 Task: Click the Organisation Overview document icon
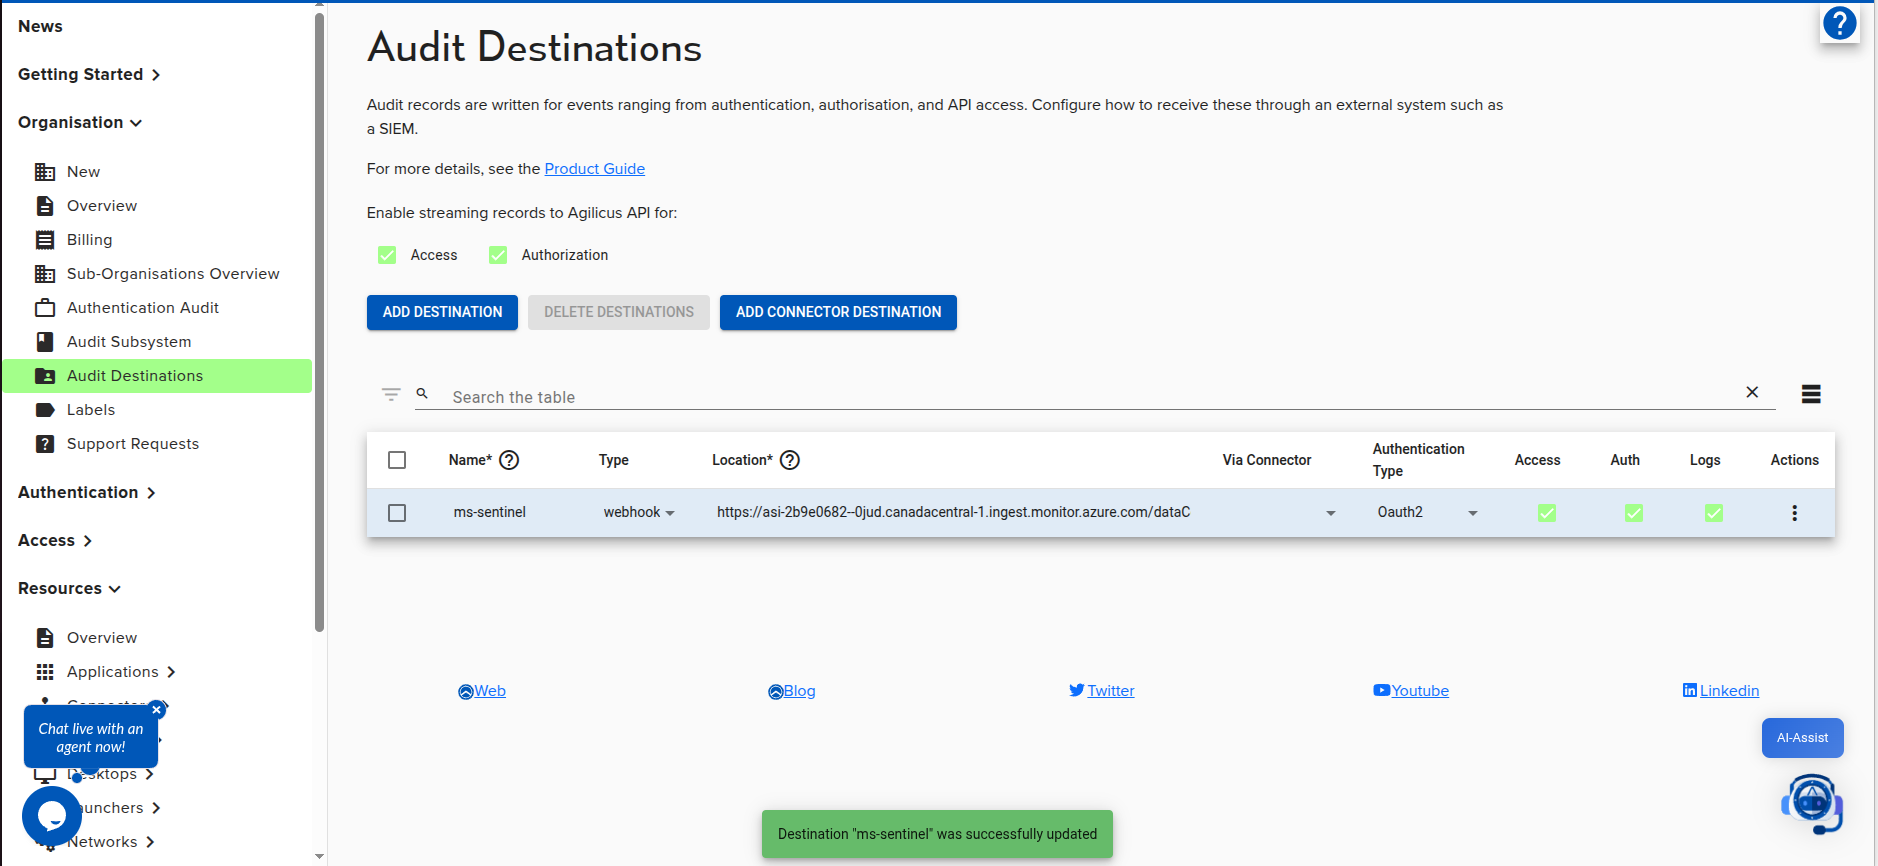(x=45, y=206)
